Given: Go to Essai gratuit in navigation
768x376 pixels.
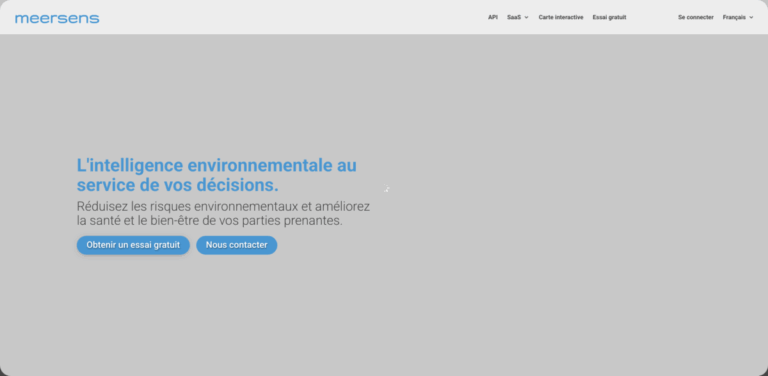Looking at the screenshot, I should [x=609, y=17].
